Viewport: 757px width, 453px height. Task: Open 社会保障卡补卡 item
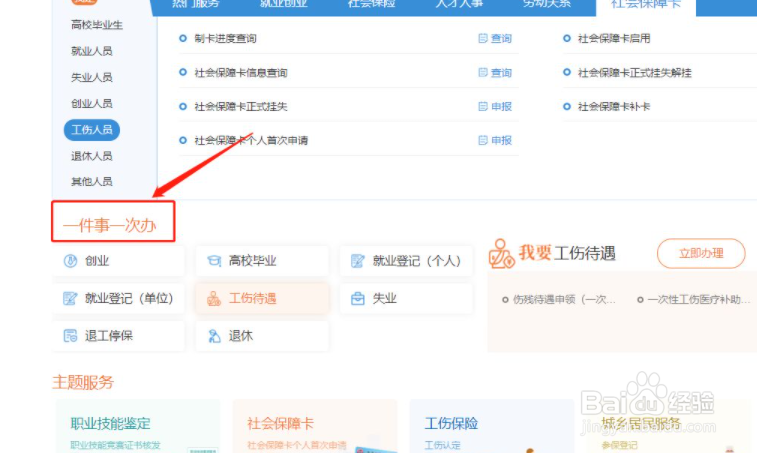click(x=614, y=106)
